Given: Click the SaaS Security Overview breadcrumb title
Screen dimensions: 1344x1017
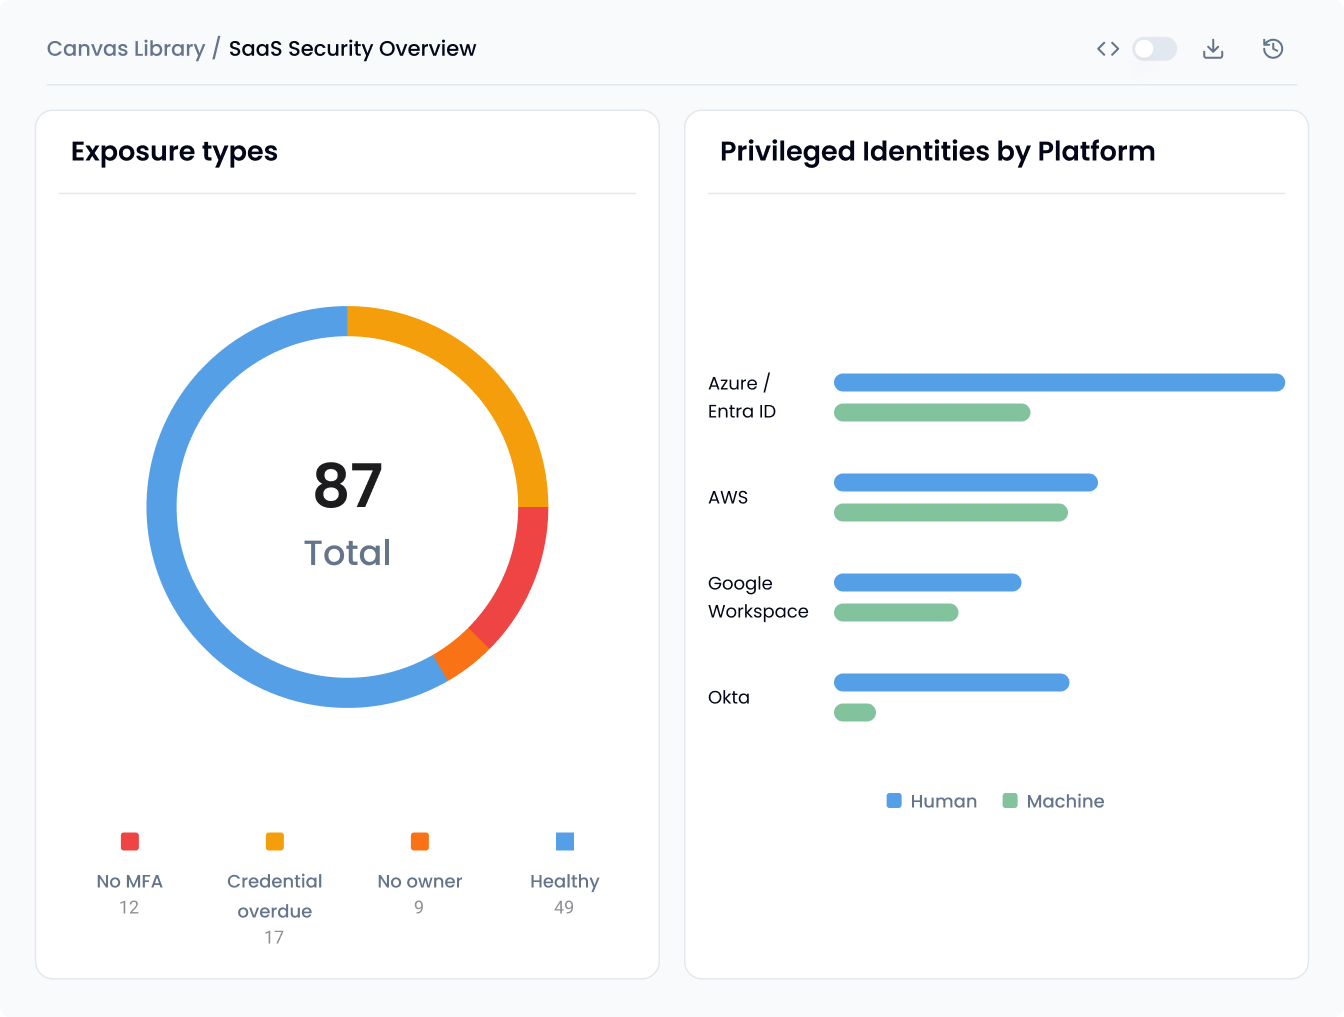Looking at the screenshot, I should click(352, 49).
